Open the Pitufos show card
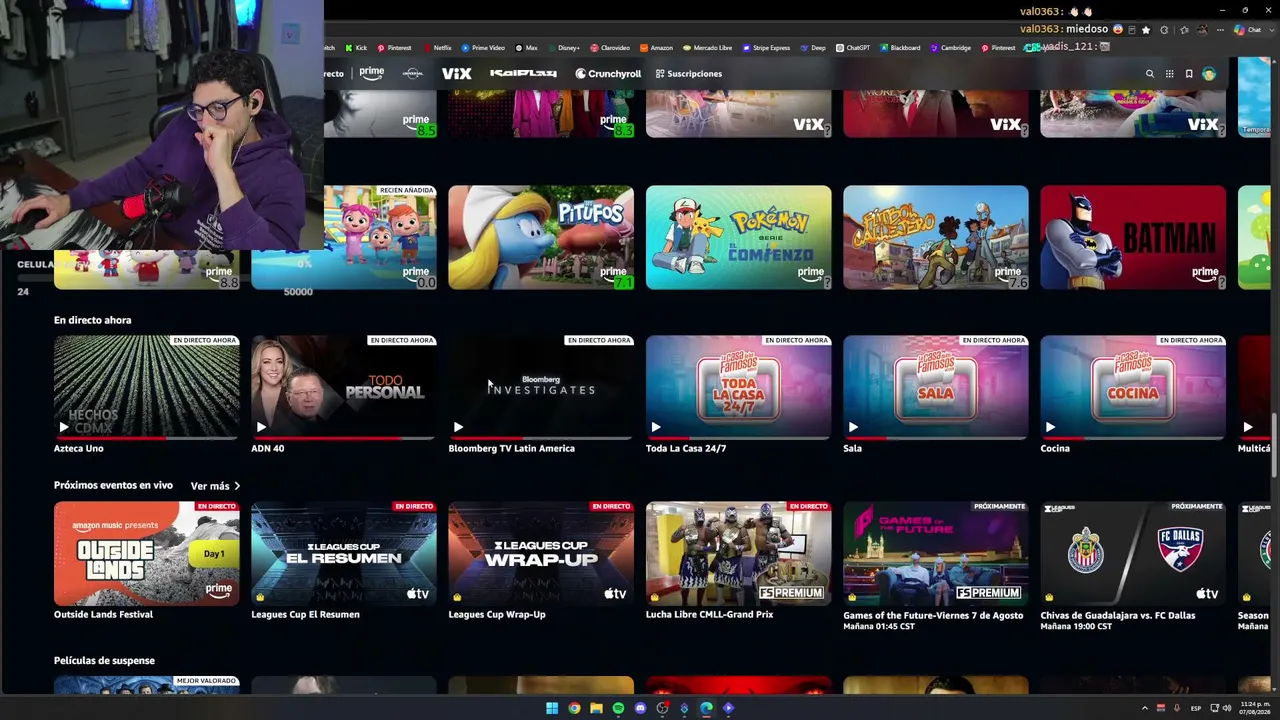 541,237
